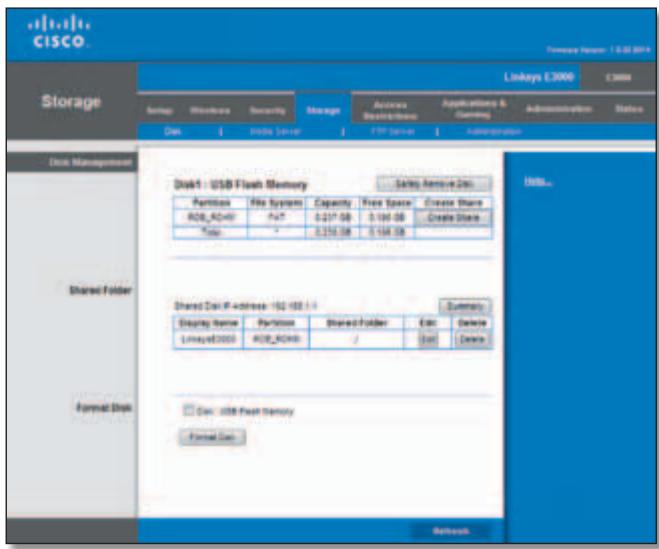Click the Safely Remove Disk button
659x549 pixels.
click(x=434, y=184)
